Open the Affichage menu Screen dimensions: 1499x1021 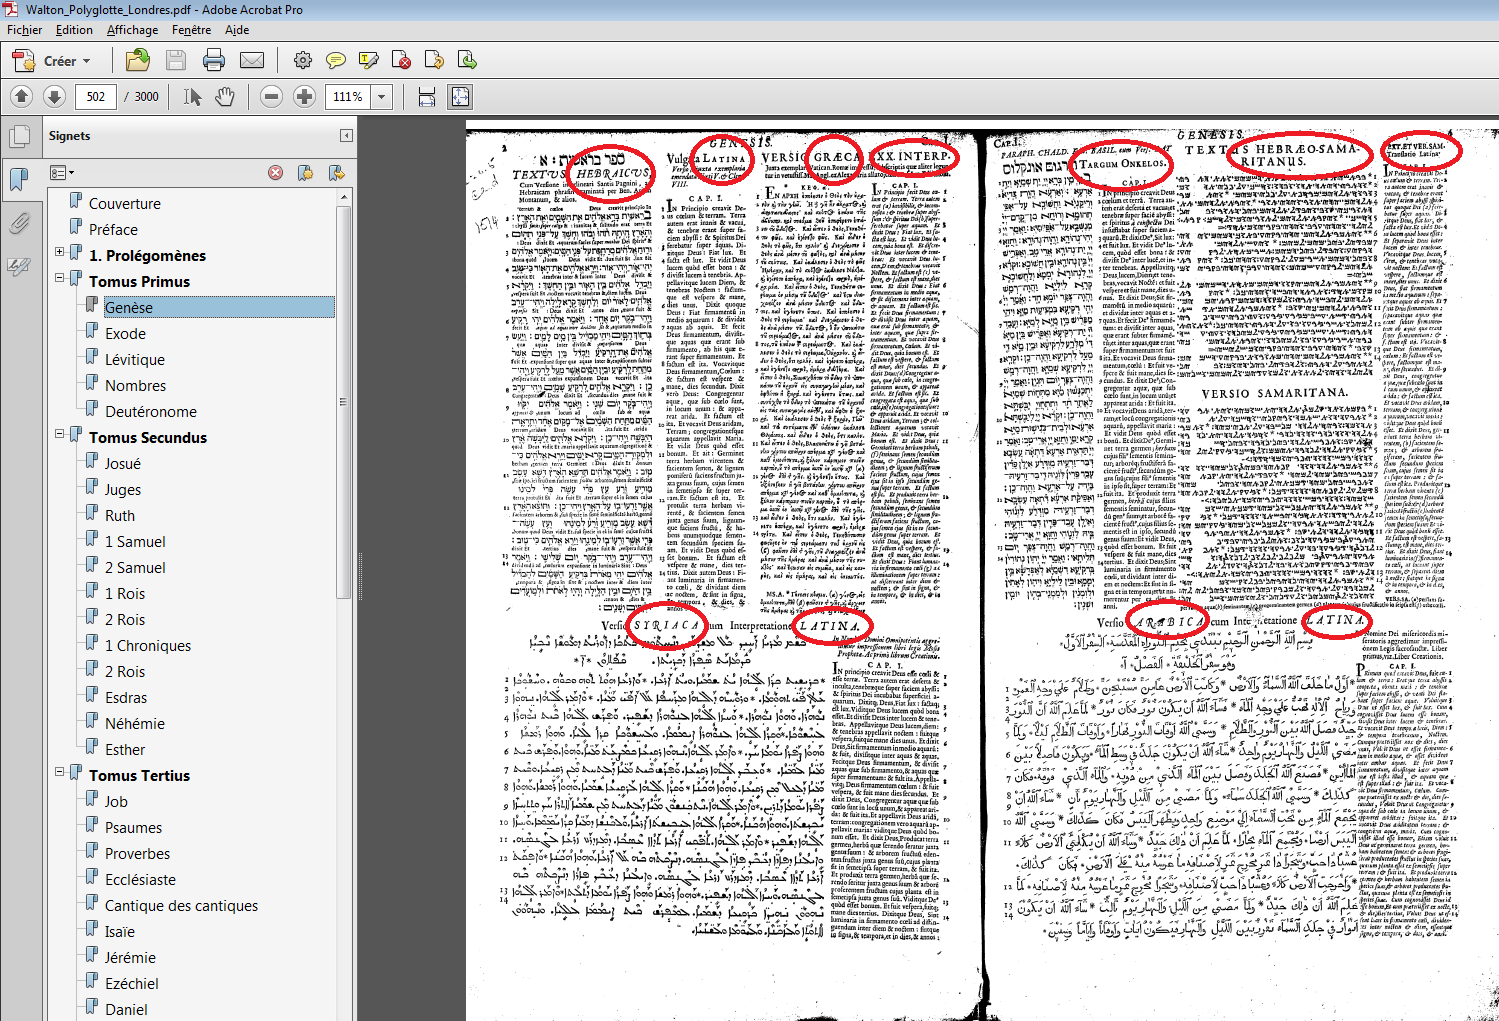coord(132,30)
